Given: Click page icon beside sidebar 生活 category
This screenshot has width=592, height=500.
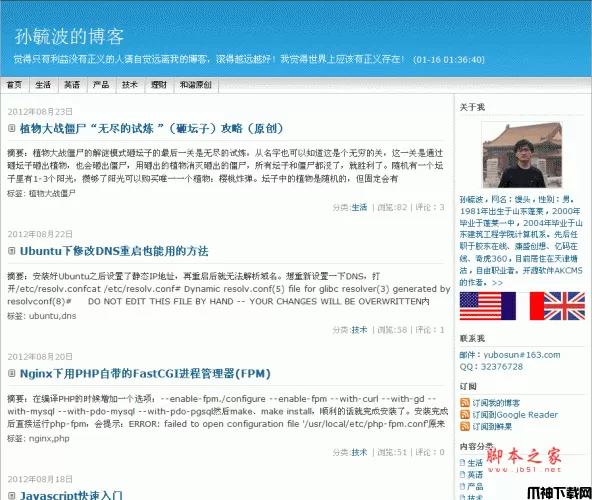Looking at the screenshot, I should click(462, 463).
